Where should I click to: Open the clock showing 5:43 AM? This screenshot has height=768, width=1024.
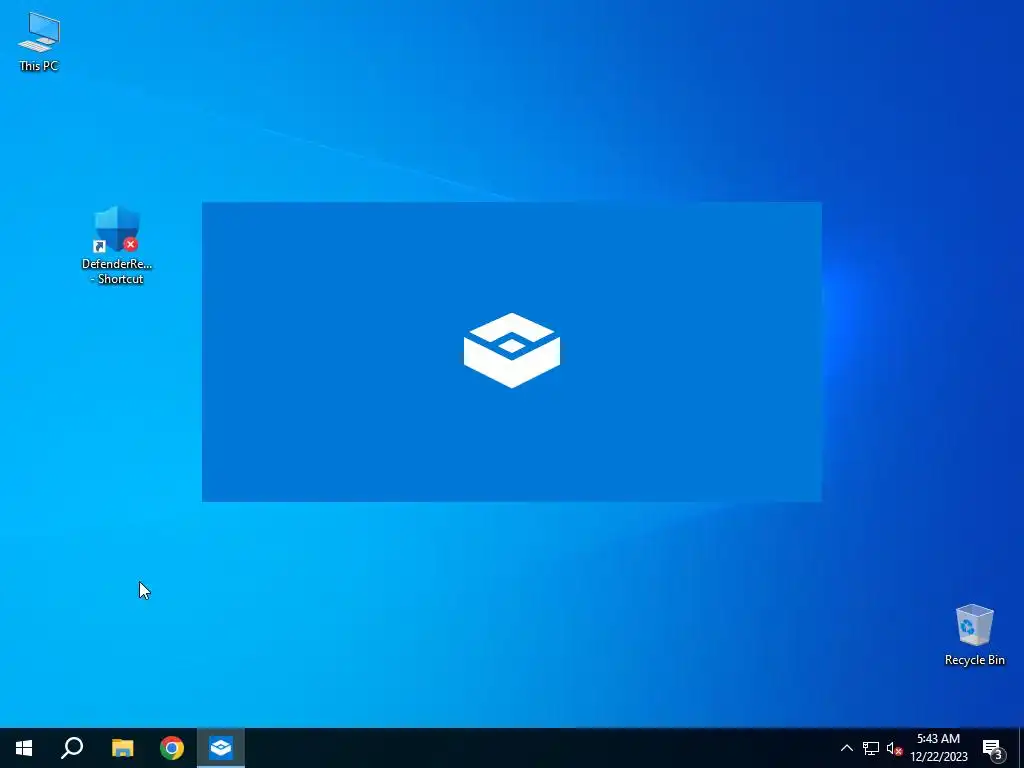(x=938, y=748)
